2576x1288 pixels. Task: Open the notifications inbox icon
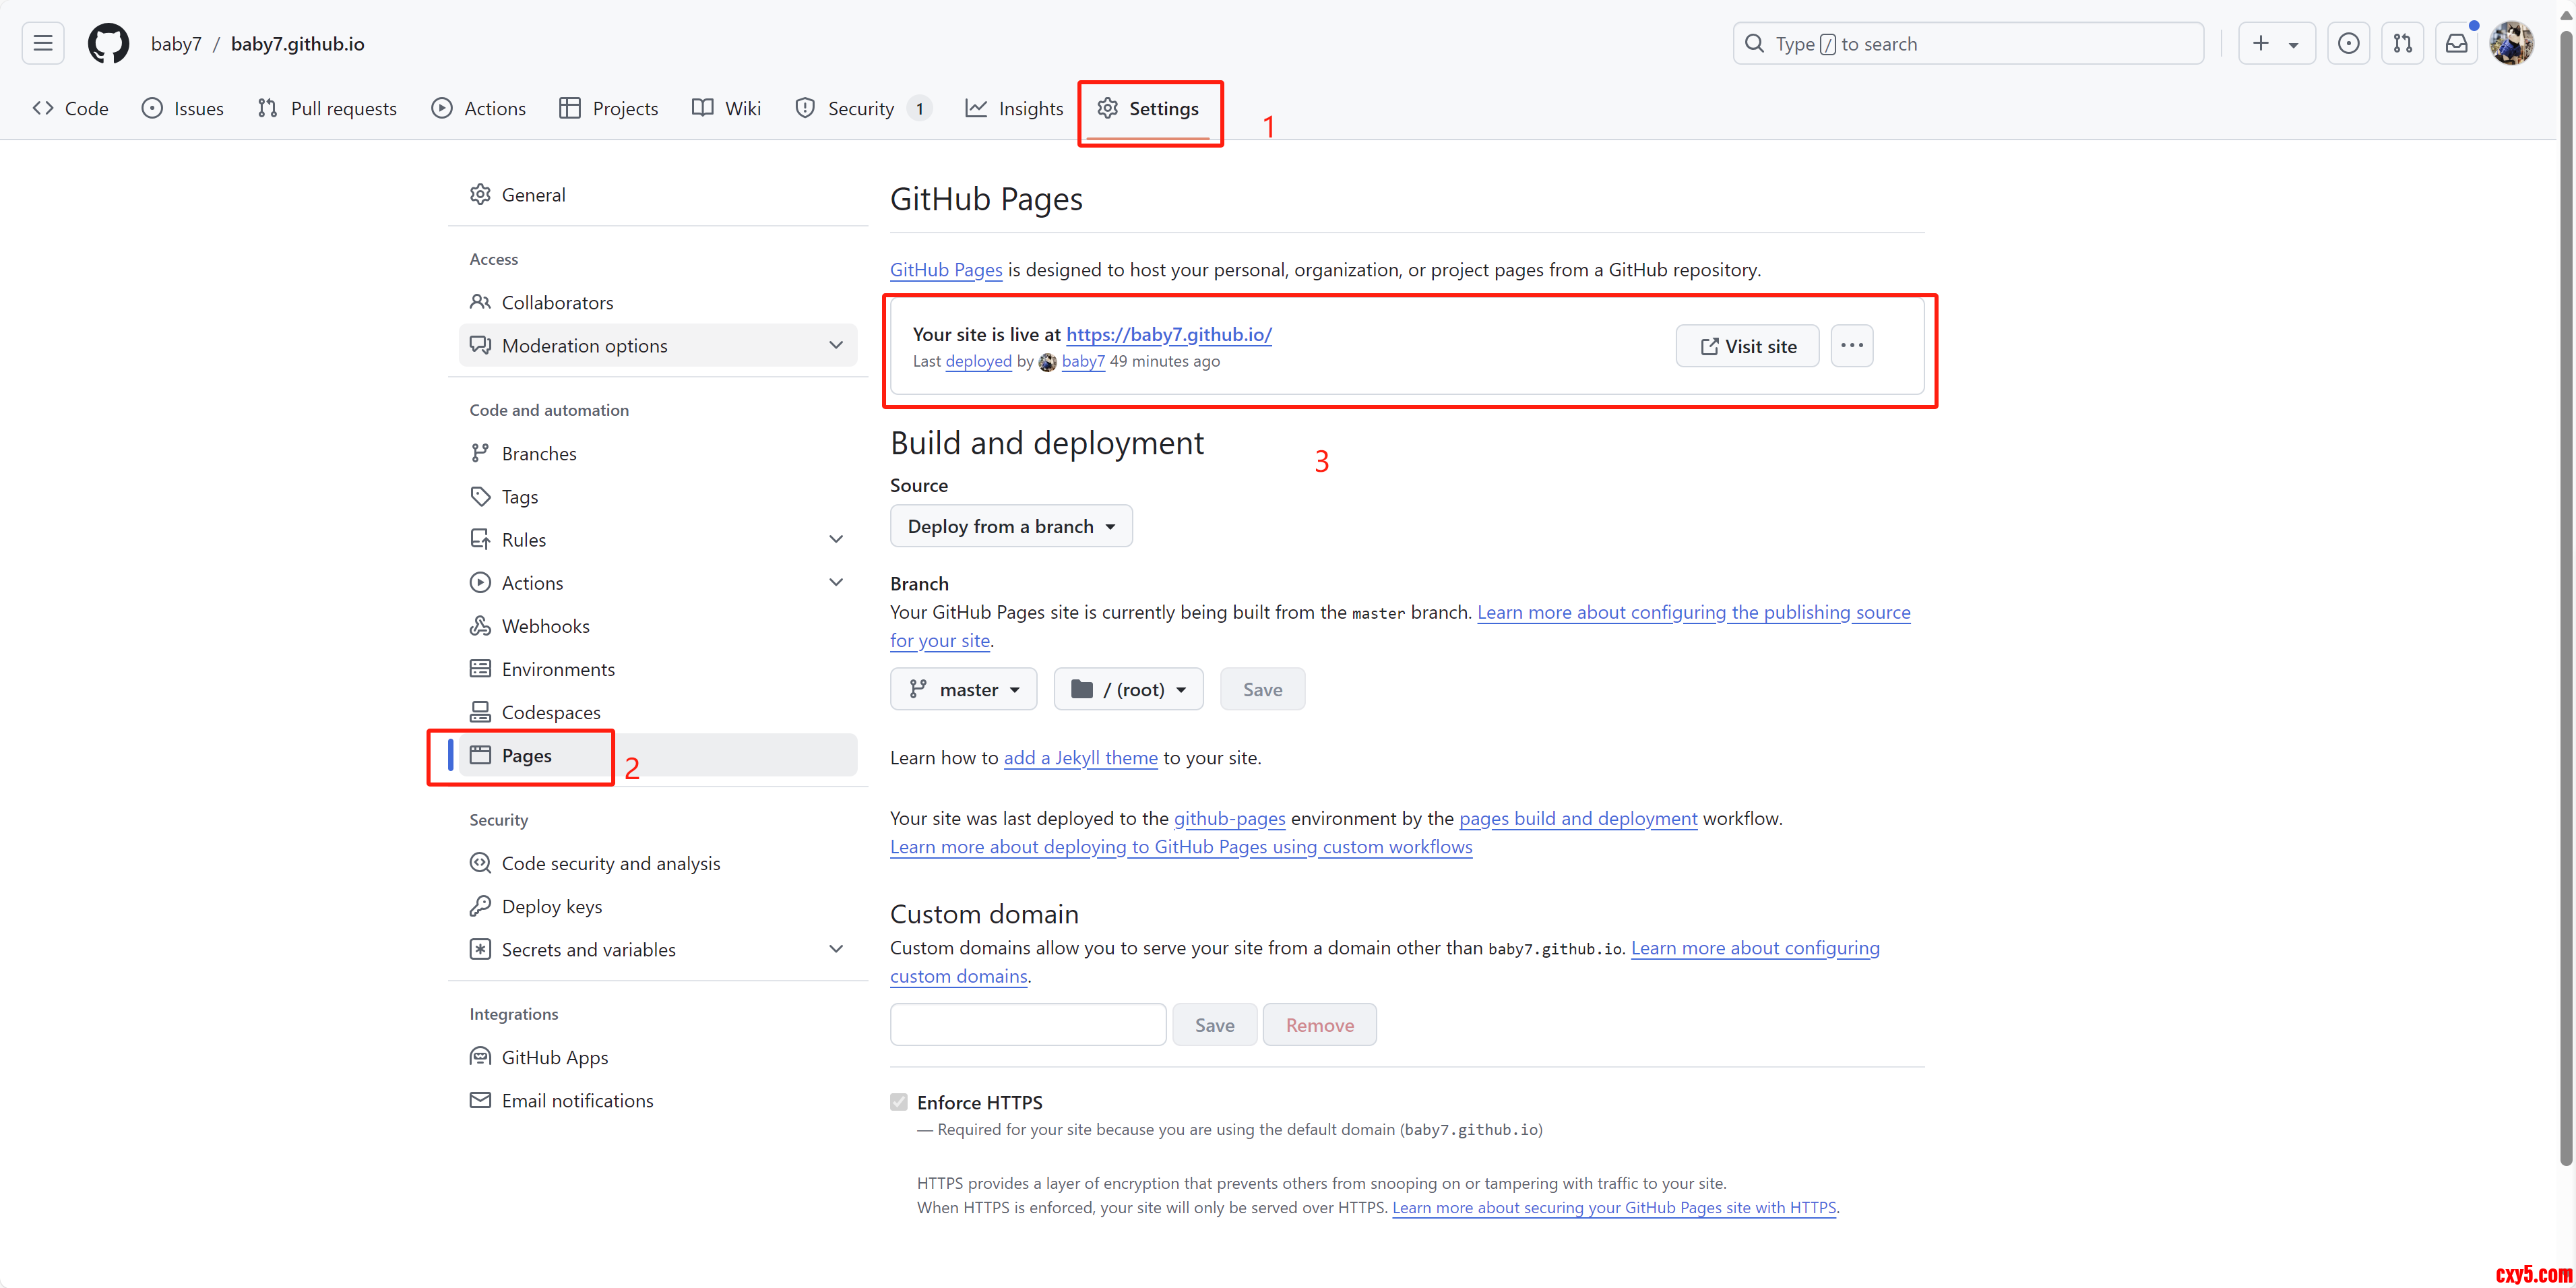tap(2456, 43)
